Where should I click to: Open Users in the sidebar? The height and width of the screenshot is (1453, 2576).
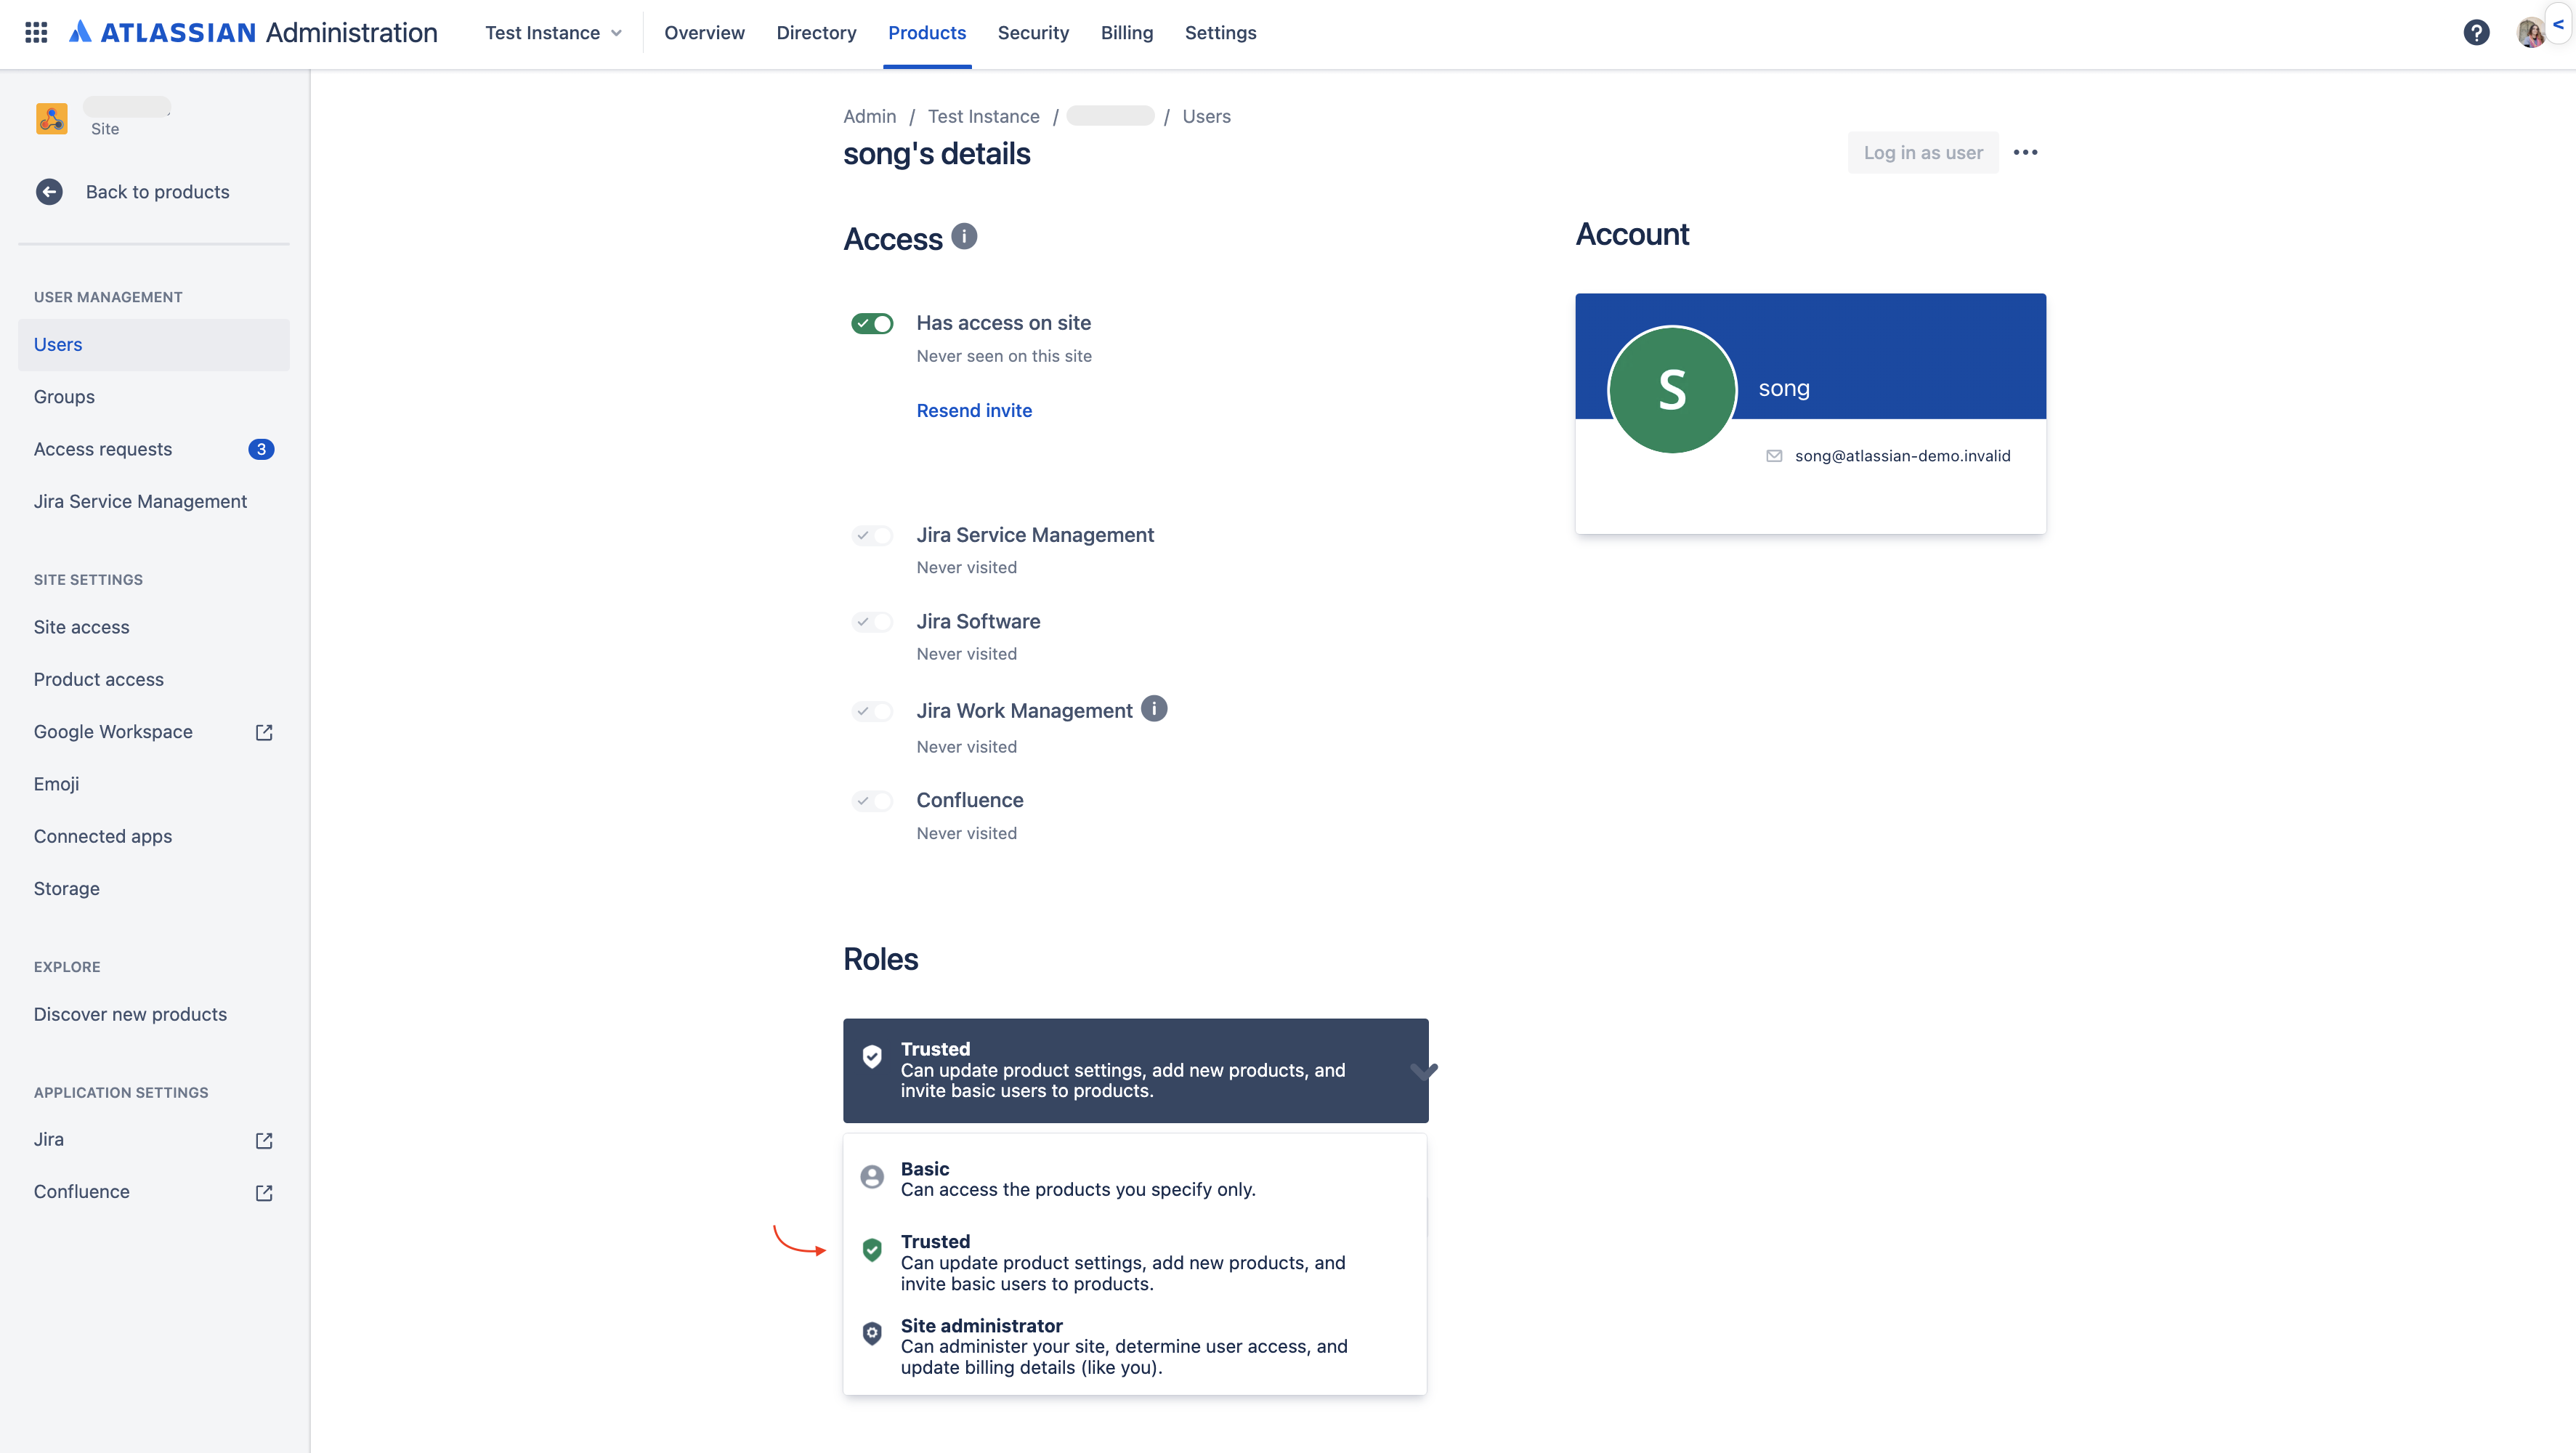pyautogui.click(x=154, y=345)
